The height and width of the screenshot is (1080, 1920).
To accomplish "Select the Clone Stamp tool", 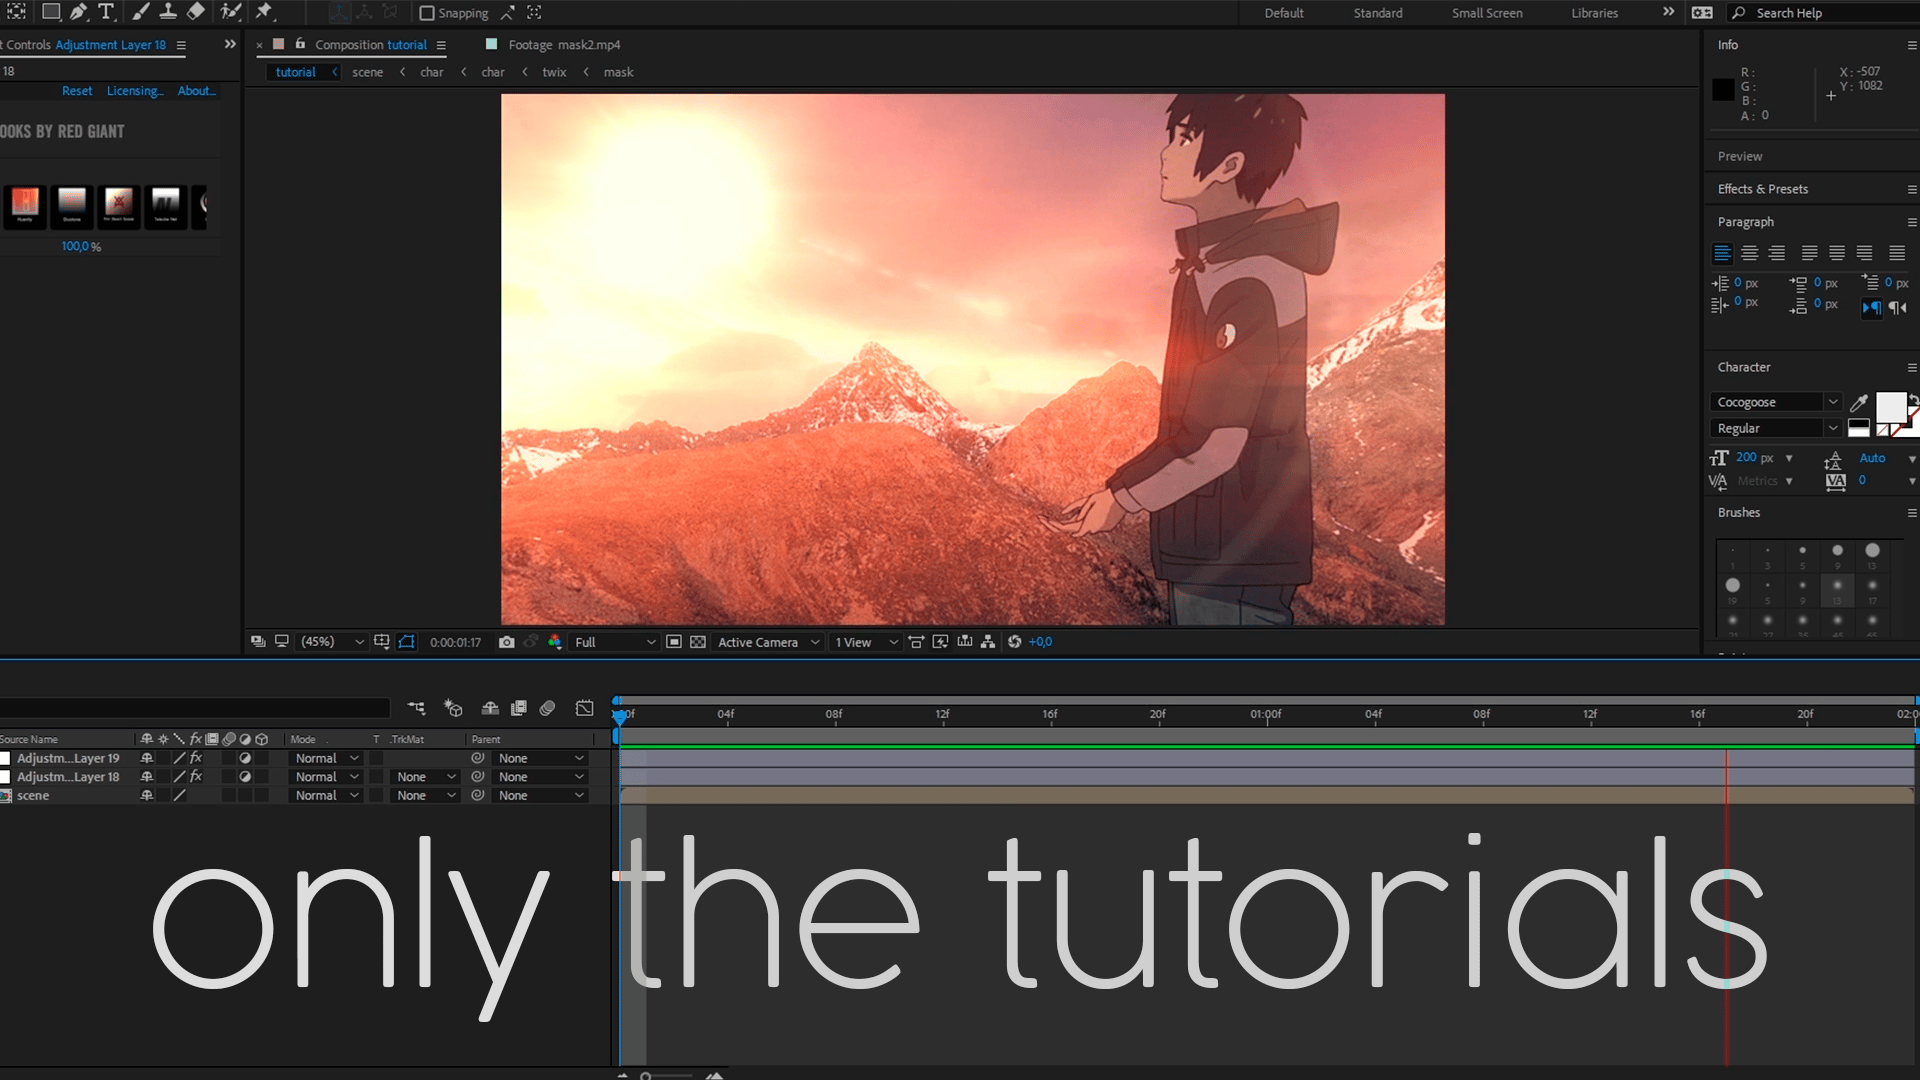I will (168, 12).
